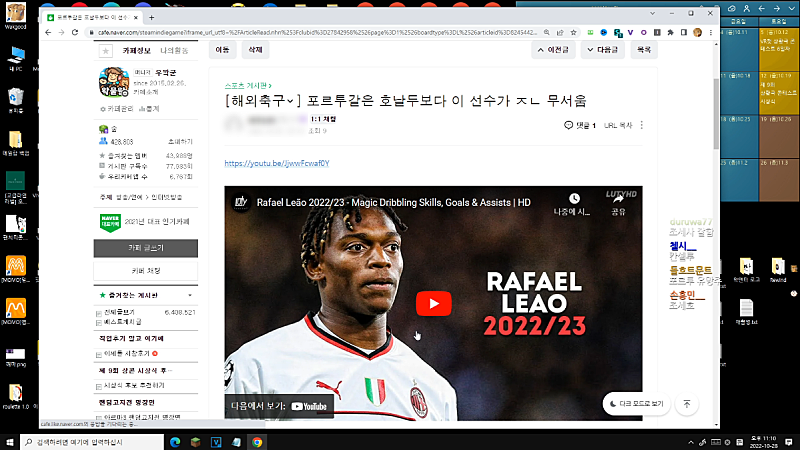Image resolution: width=800 pixels, height=450 pixels.
Task: Click the address bar URL field
Action: [316, 32]
